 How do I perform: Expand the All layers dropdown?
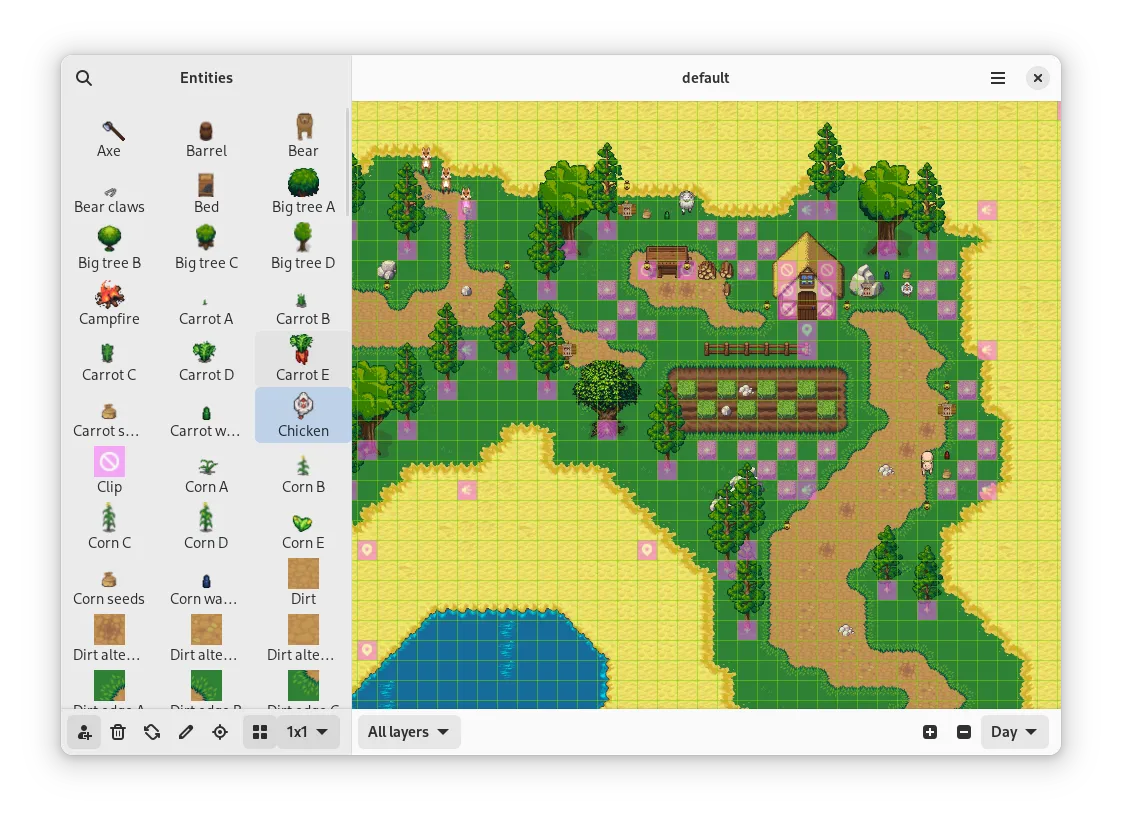(409, 732)
